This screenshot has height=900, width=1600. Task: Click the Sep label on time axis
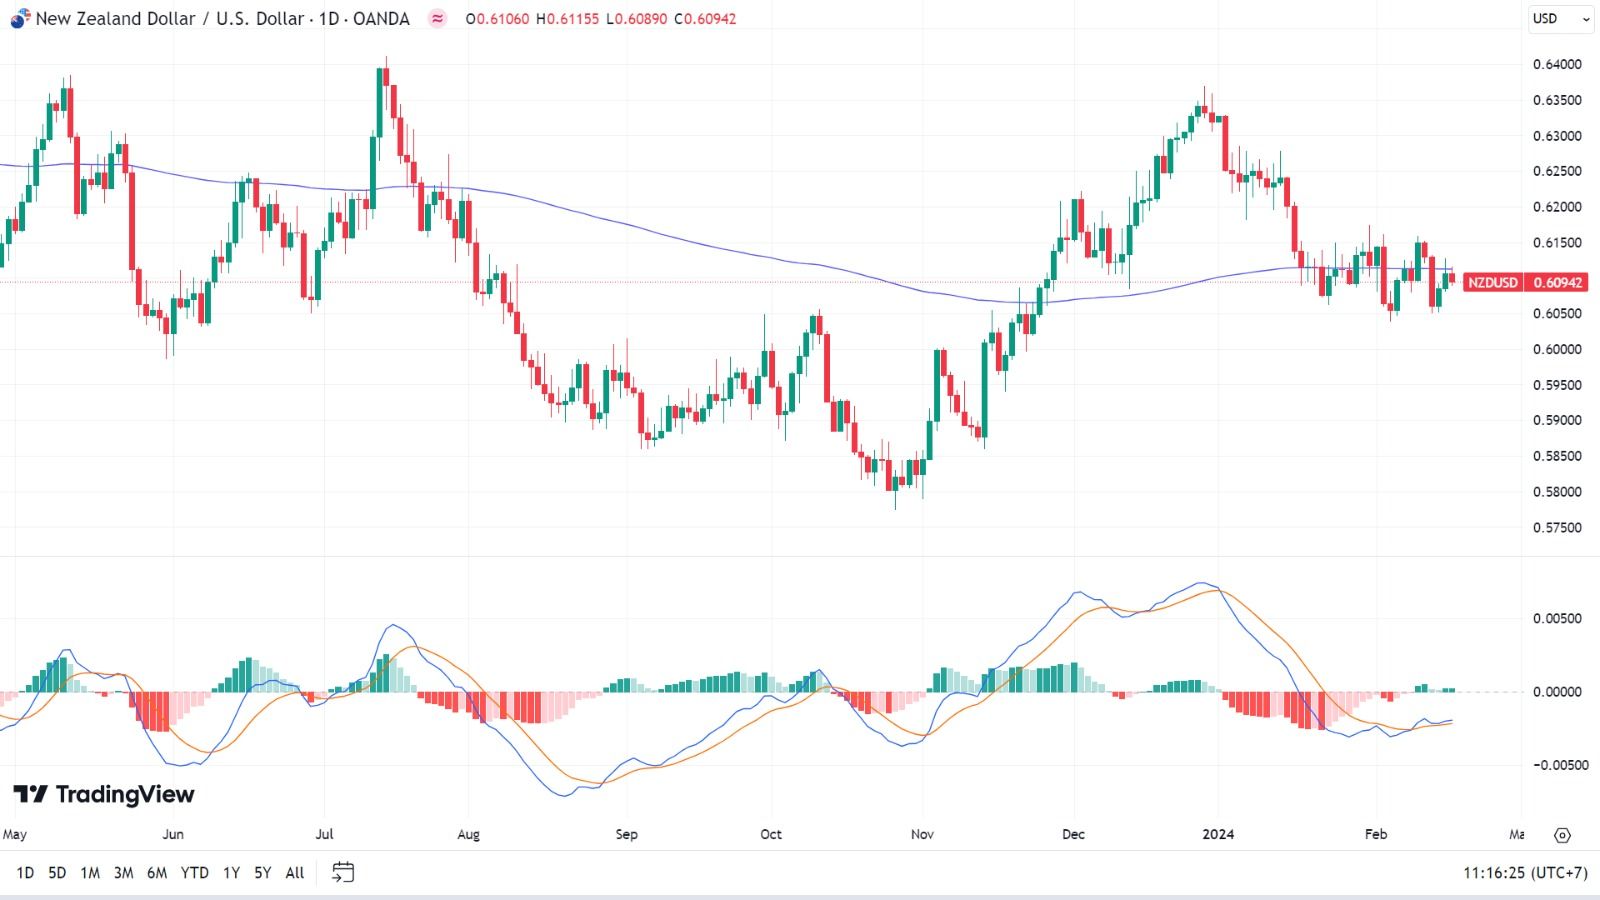[x=626, y=834]
